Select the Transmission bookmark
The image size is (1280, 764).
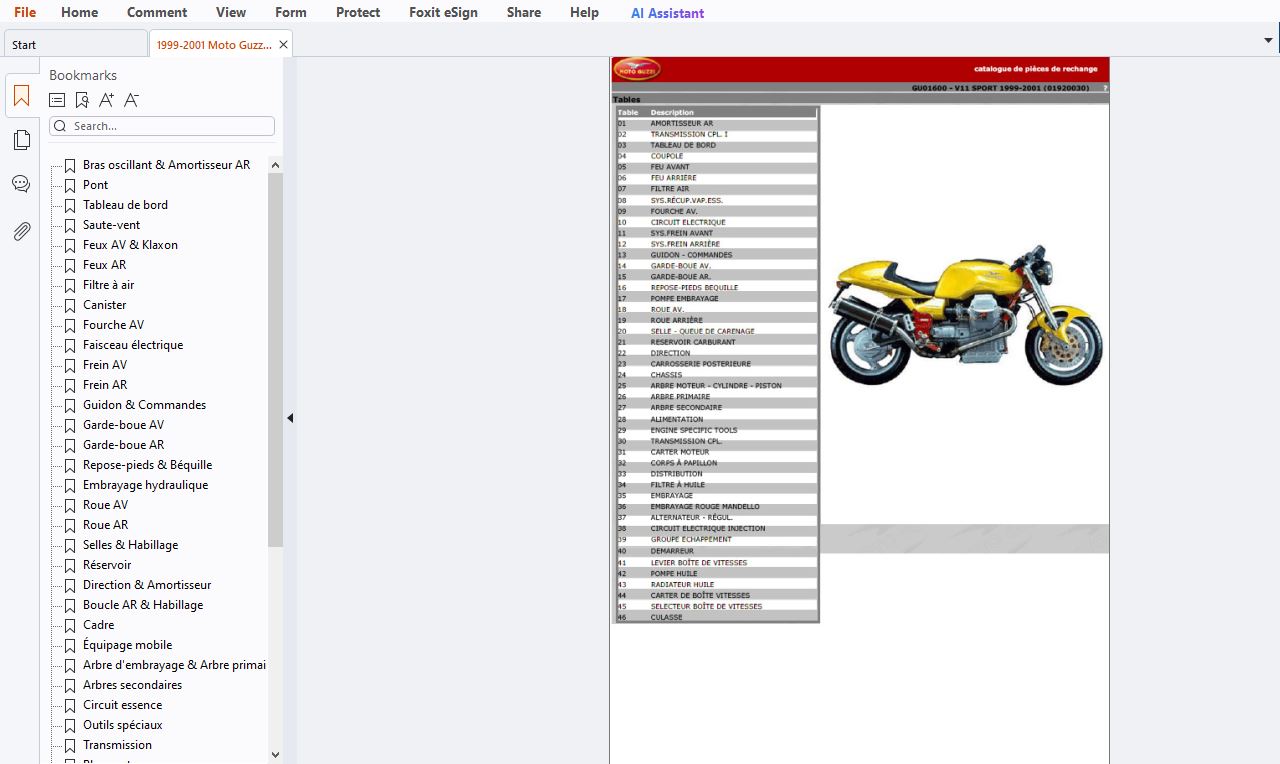pos(117,745)
